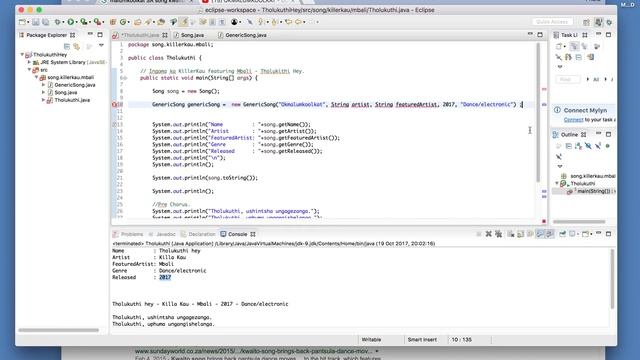Viewport: 640px width, 360px height.
Task: Collapse the TholukuthiHey project node
Action: point(22,54)
